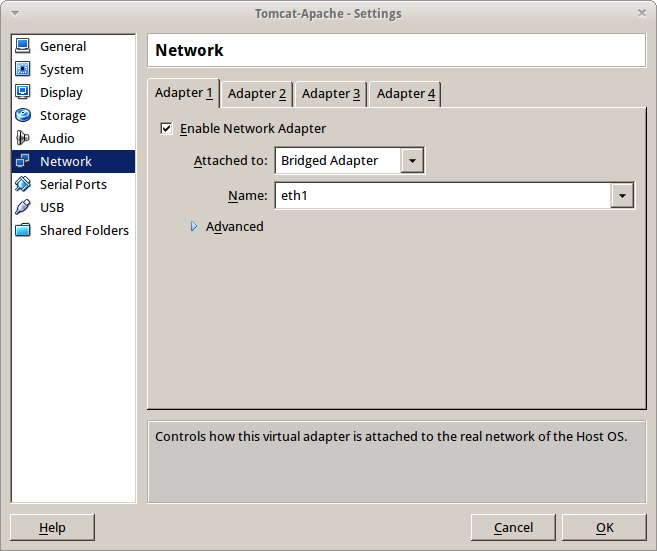The height and width of the screenshot is (551, 657).
Task: Click the Cancel button
Action: [513, 527]
